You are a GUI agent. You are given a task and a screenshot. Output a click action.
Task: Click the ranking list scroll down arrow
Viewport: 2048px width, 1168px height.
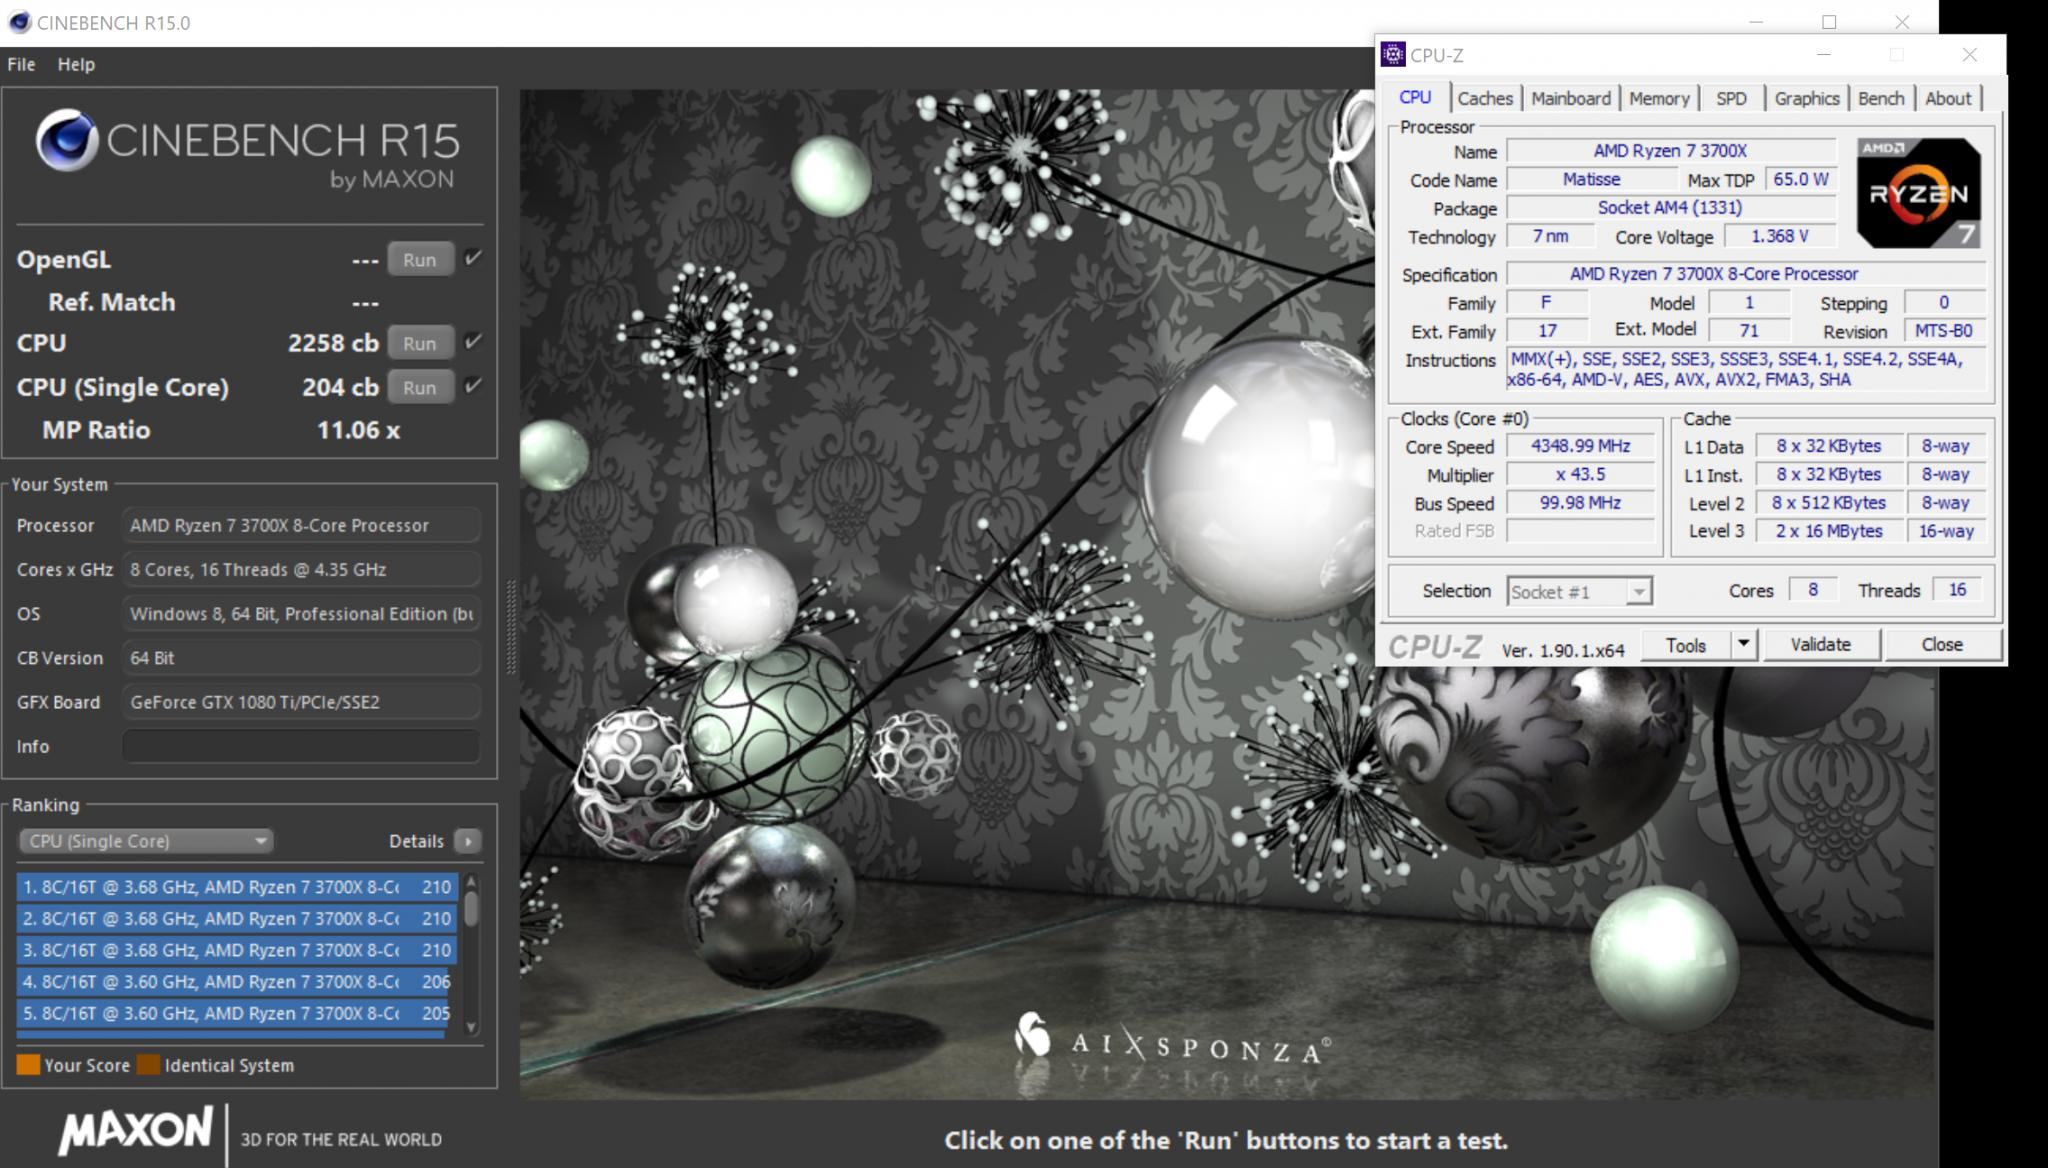(471, 1028)
